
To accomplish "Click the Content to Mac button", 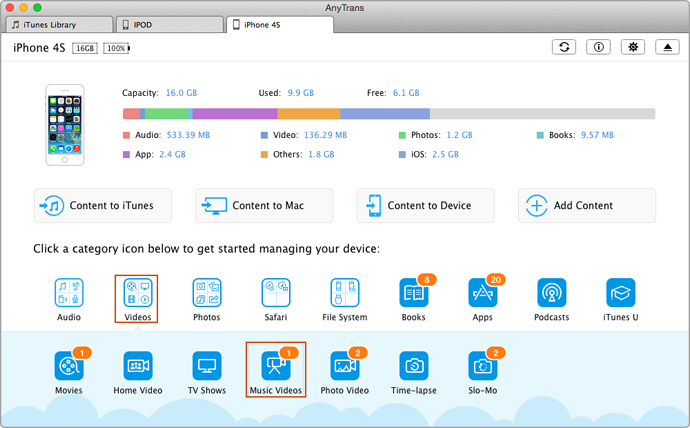I will pos(264,205).
